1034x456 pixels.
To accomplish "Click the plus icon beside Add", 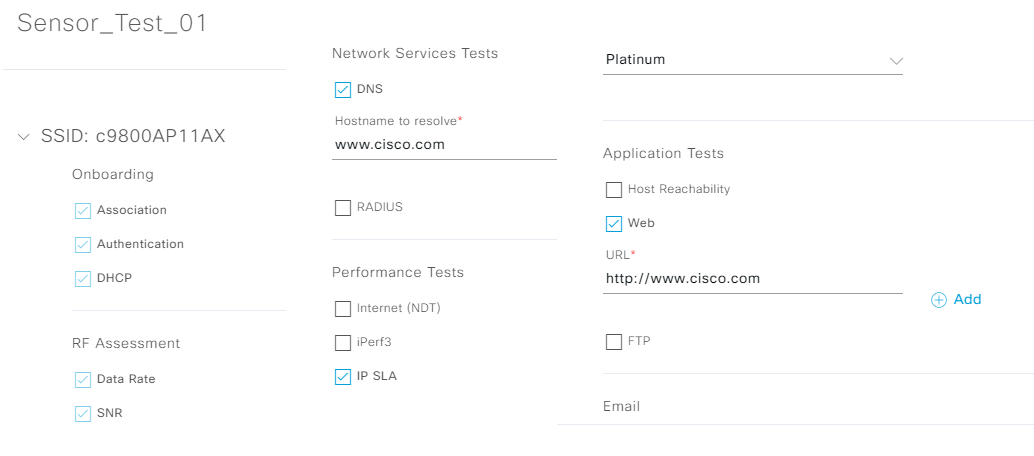I will tap(938, 300).
